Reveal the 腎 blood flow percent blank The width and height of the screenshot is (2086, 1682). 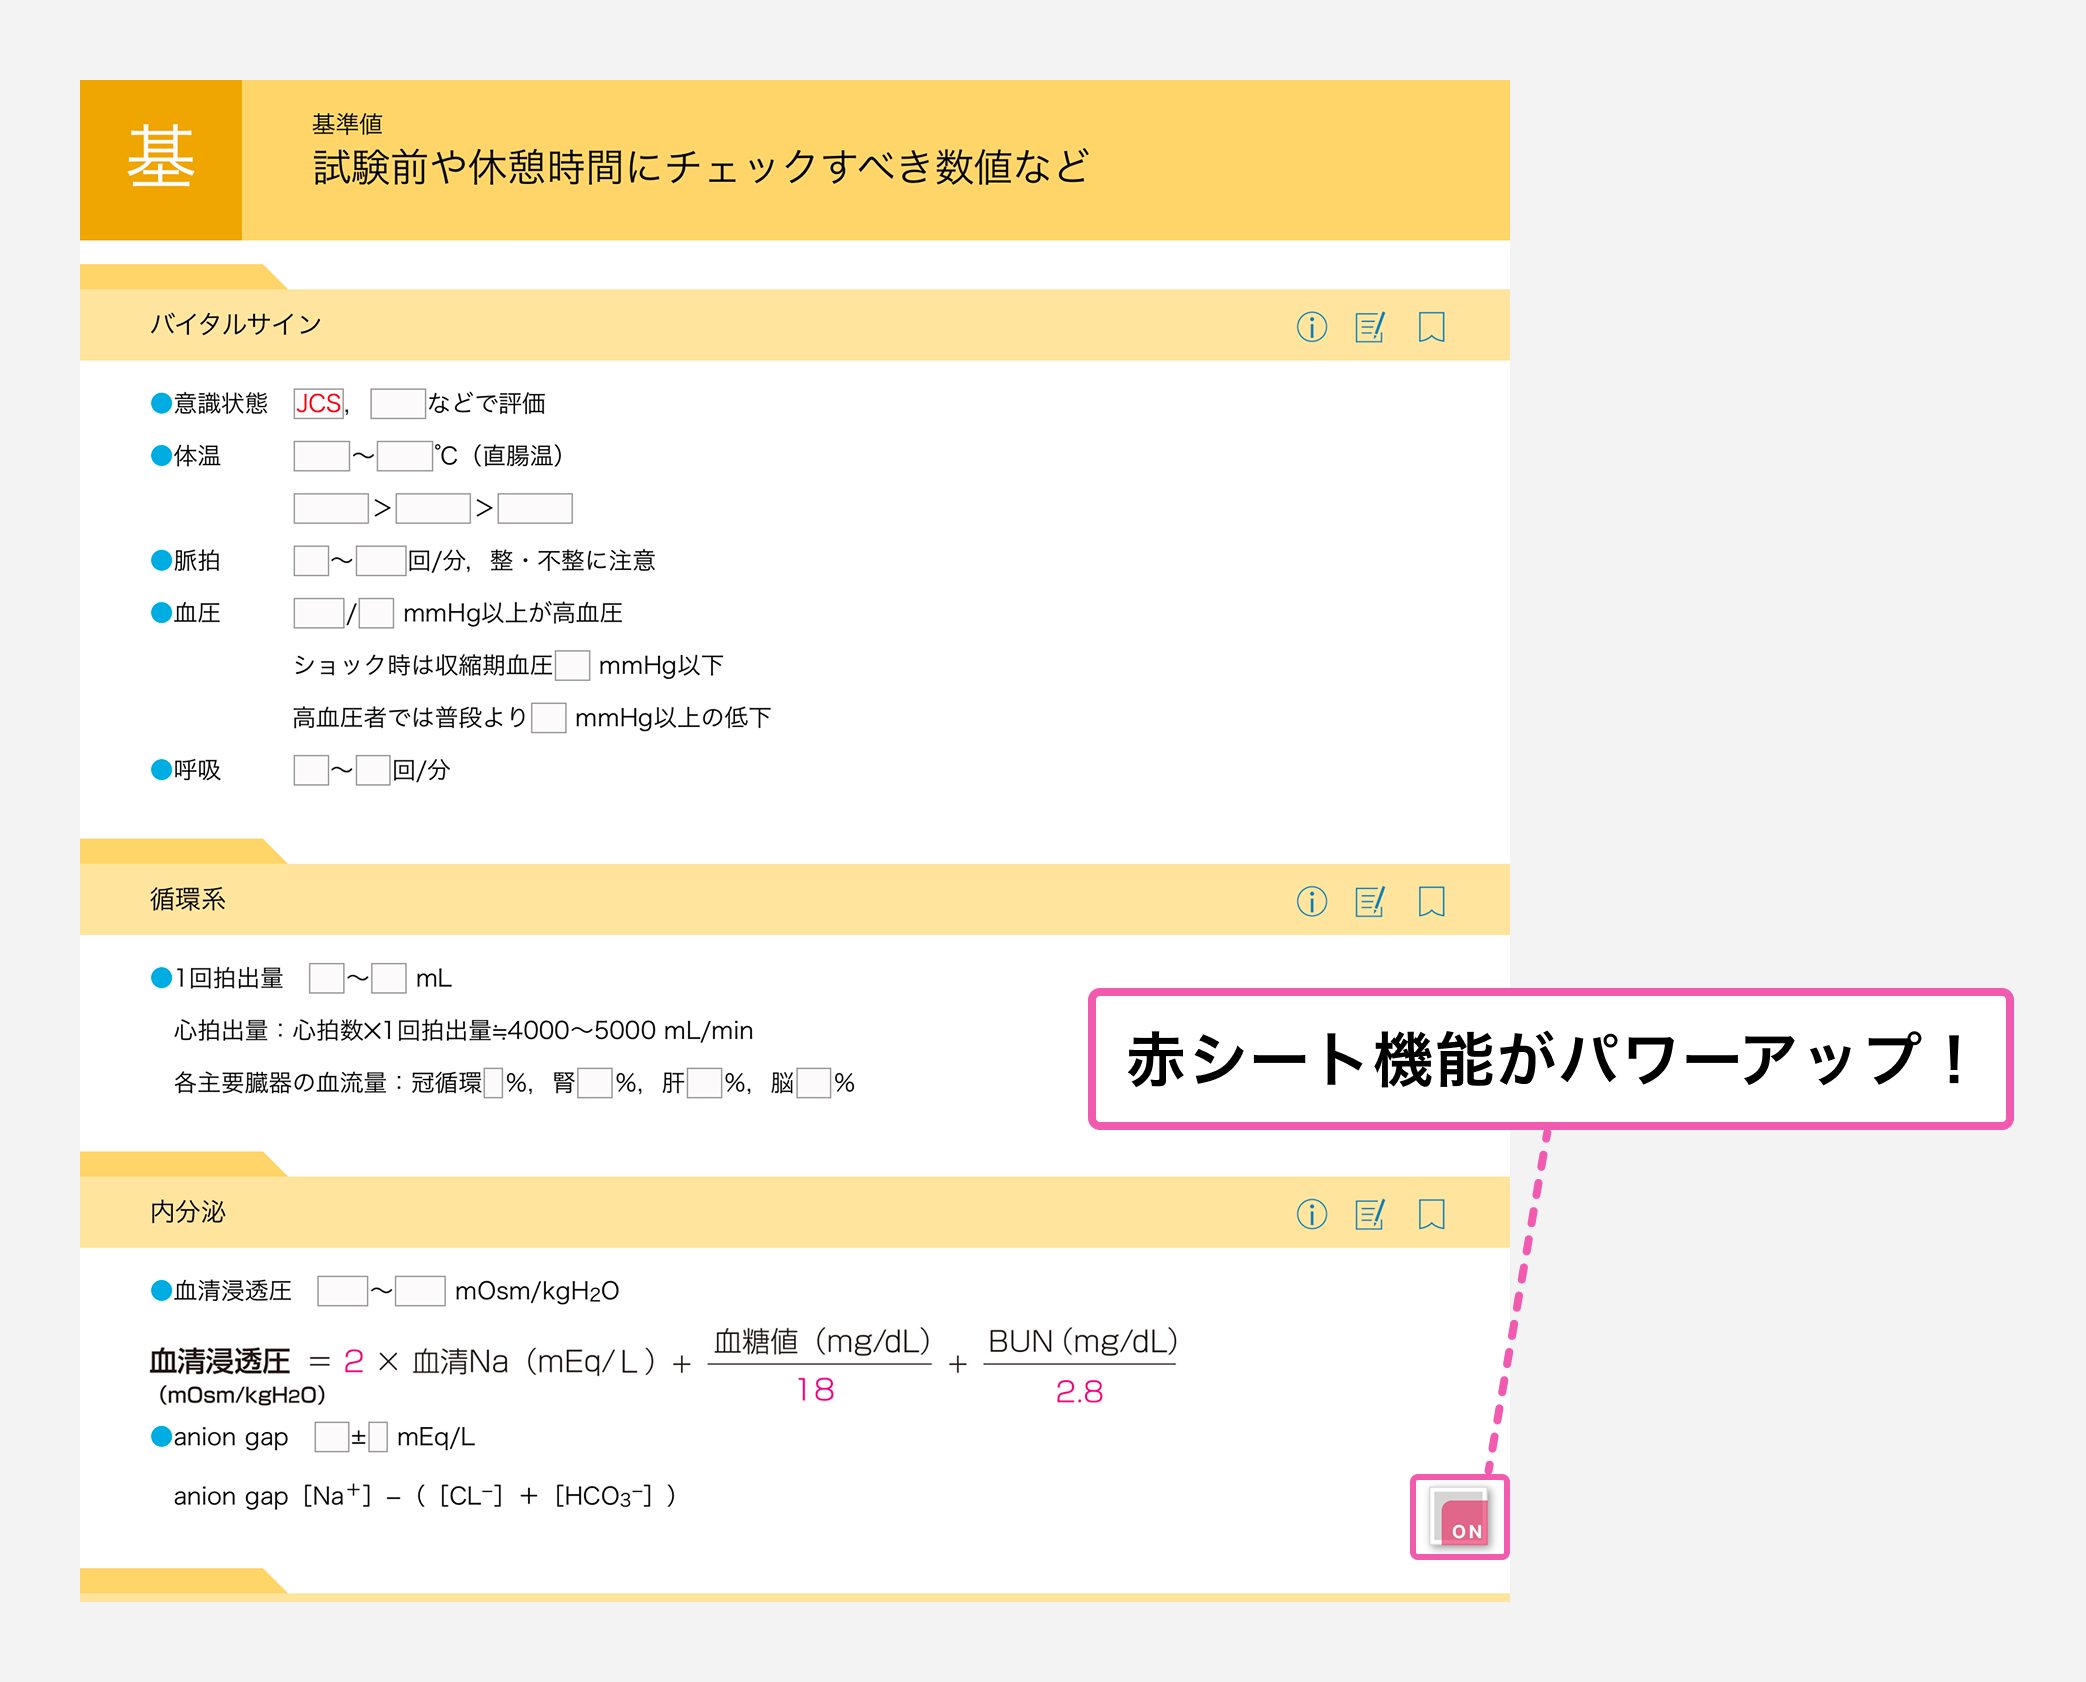595,1083
